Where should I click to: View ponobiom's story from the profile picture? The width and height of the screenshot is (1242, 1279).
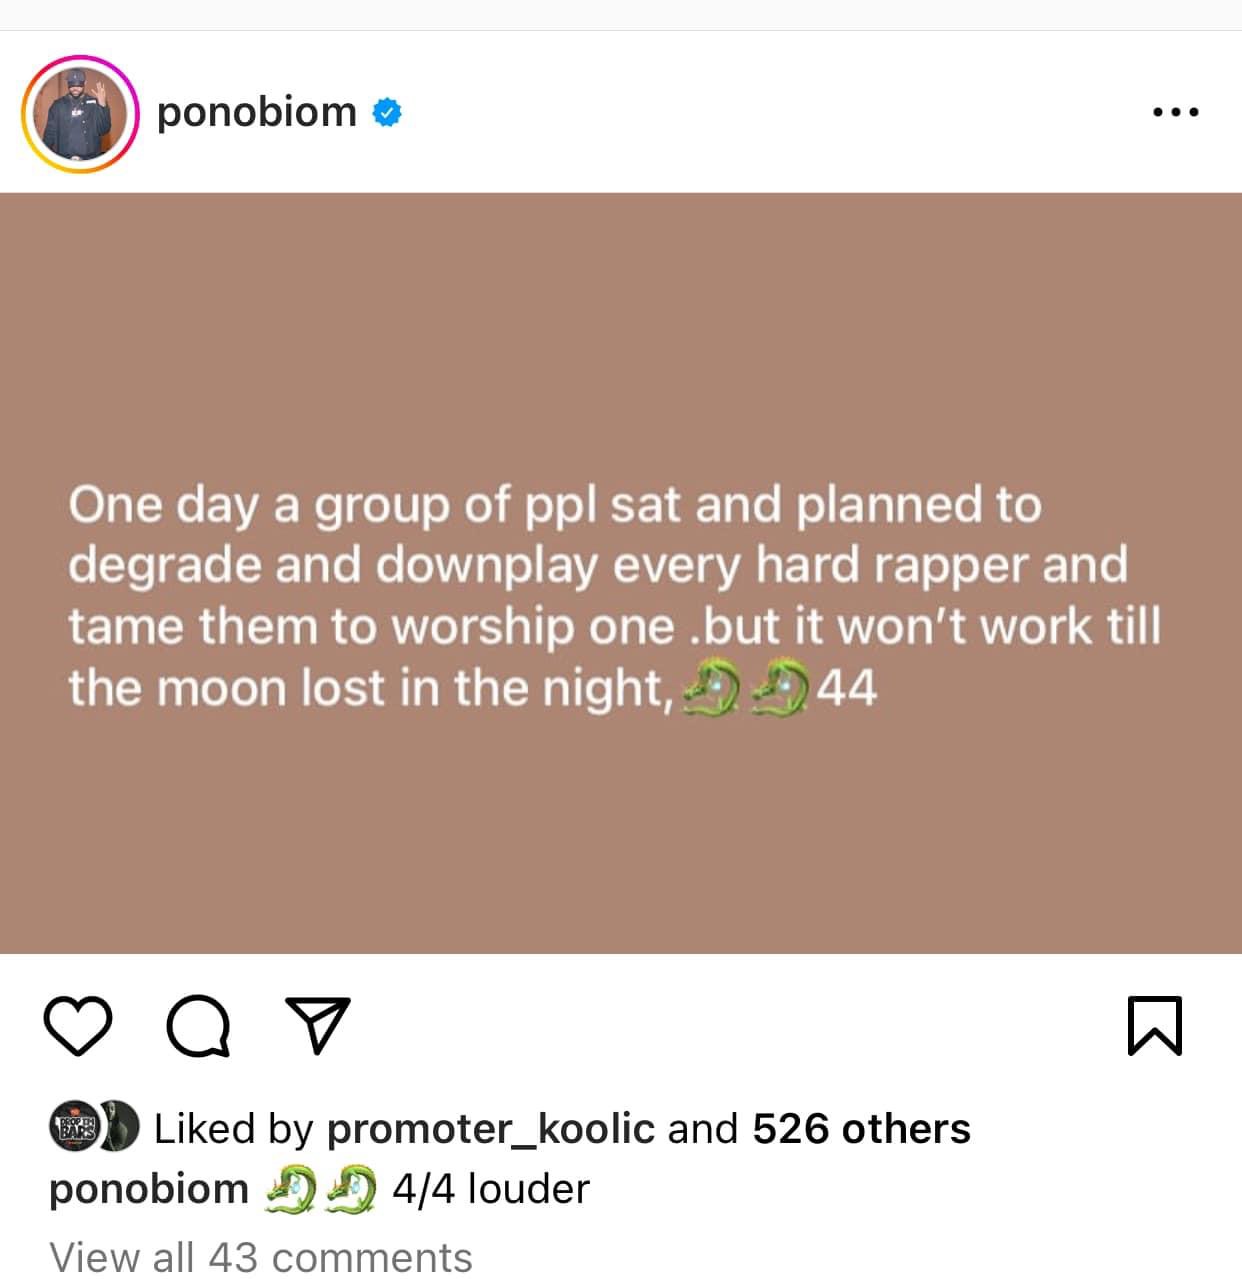[x=80, y=114]
